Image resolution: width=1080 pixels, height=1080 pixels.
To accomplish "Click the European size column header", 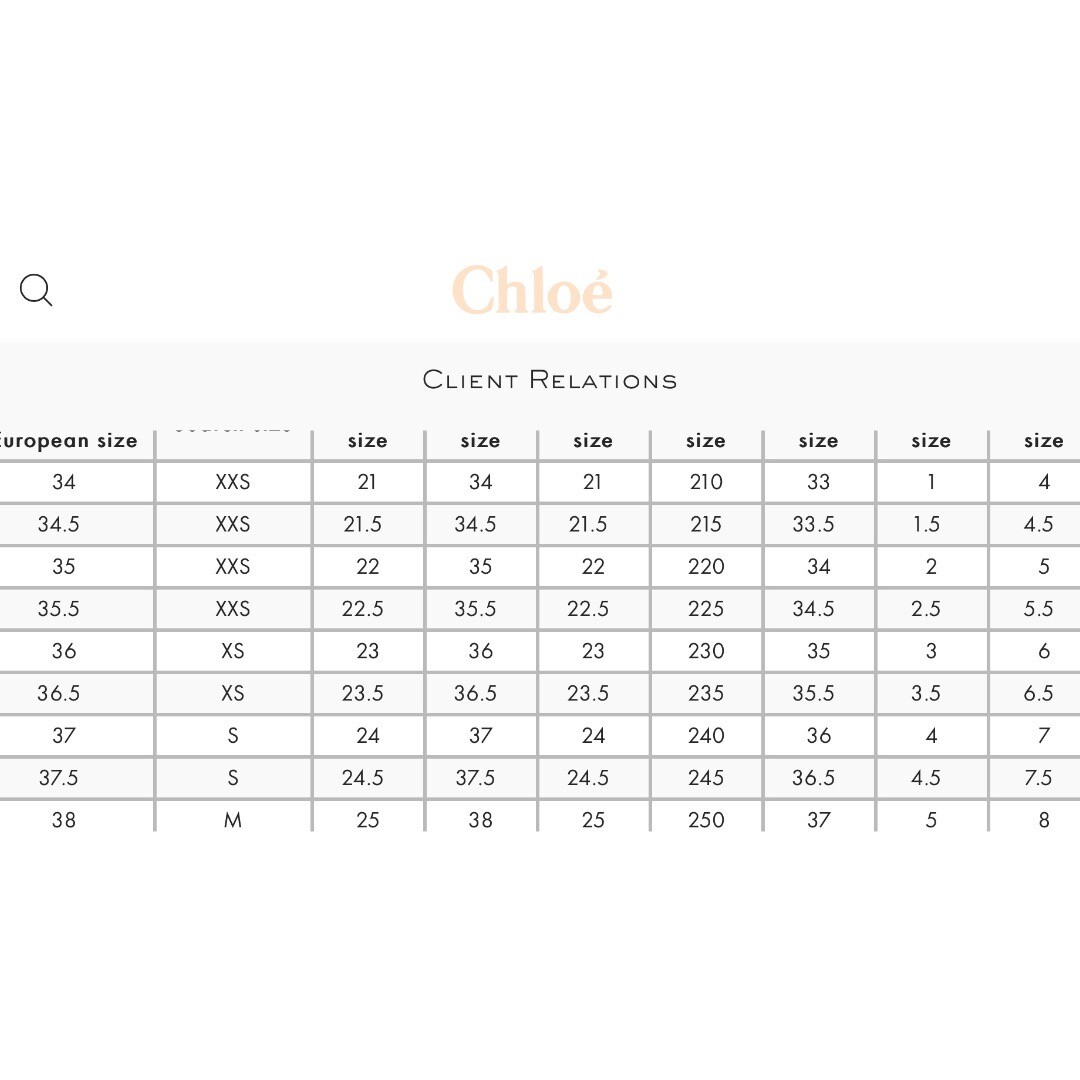I will (x=70, y=441).
